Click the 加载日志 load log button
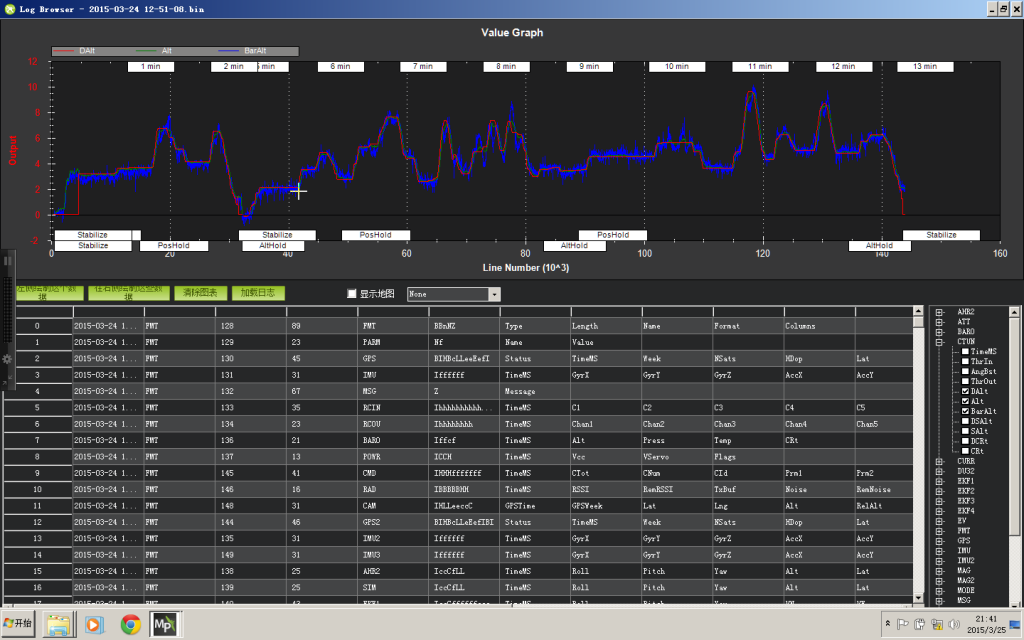1024x640 pixels. pyautogui.click(x=257, y=293)
